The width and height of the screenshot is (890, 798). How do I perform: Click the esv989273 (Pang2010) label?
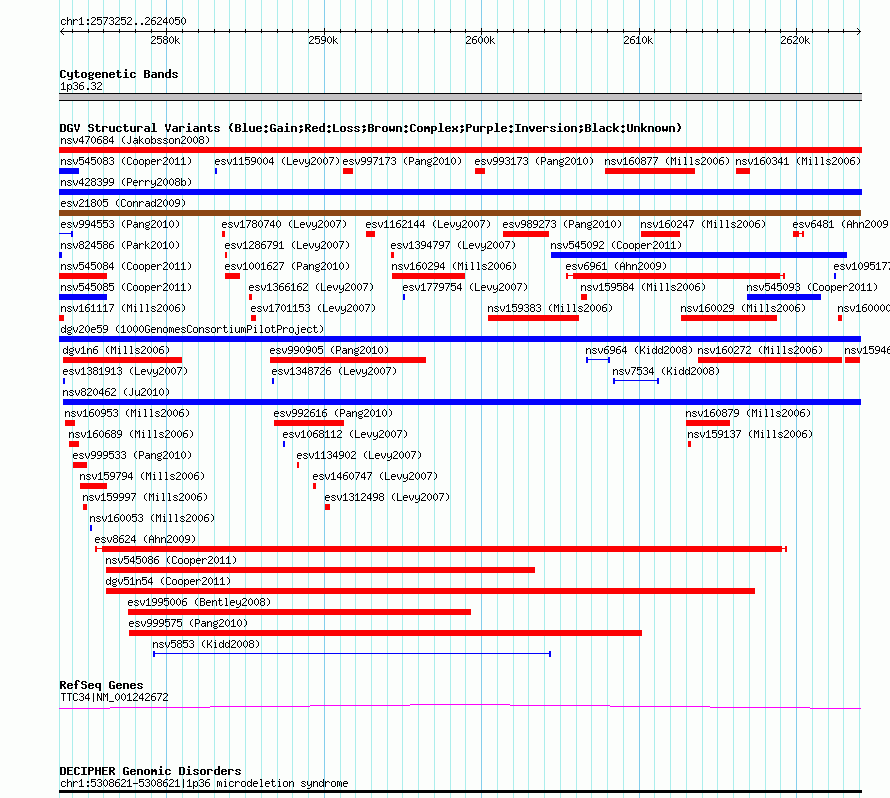click(x=562, y=224)
